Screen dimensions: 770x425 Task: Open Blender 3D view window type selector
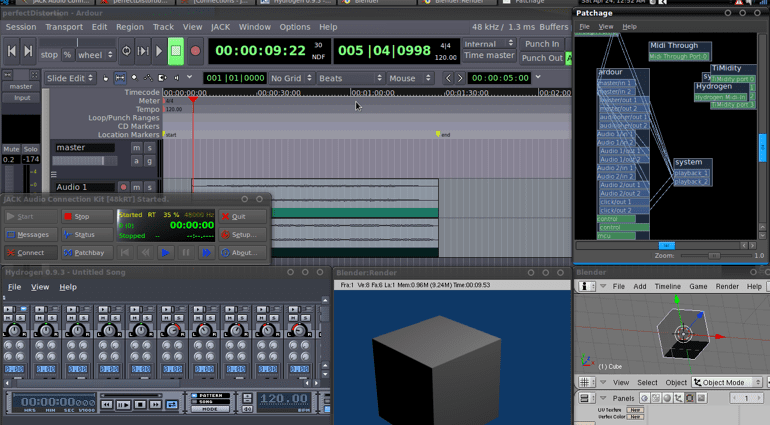point(585,382)
